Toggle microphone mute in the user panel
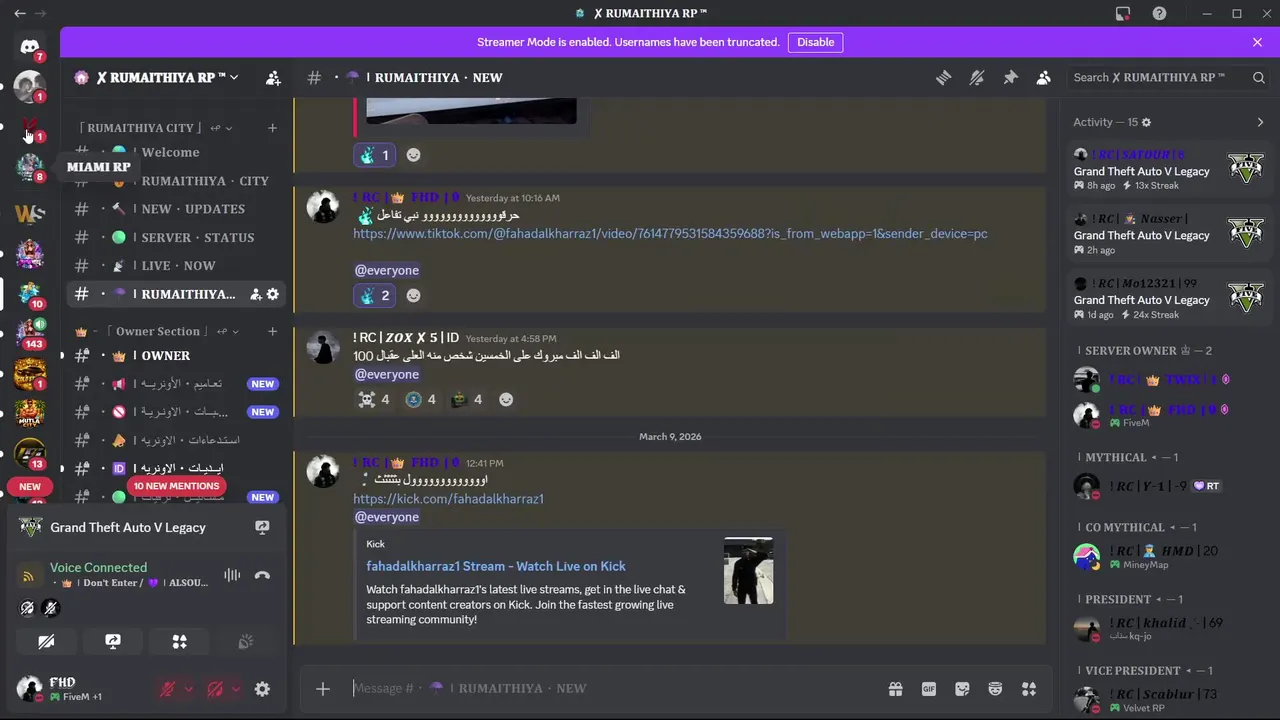The image size is (1280, 720). point(168,689)
